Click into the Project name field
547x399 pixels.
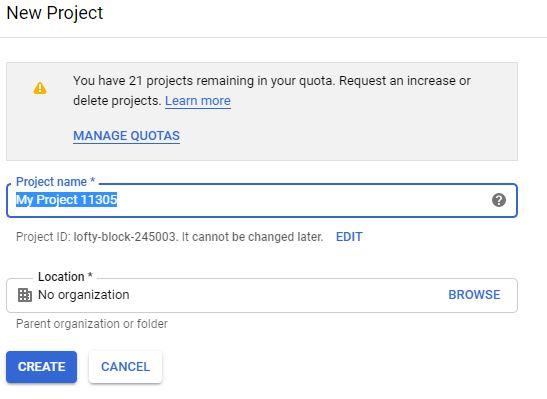(x=262, y=200)
